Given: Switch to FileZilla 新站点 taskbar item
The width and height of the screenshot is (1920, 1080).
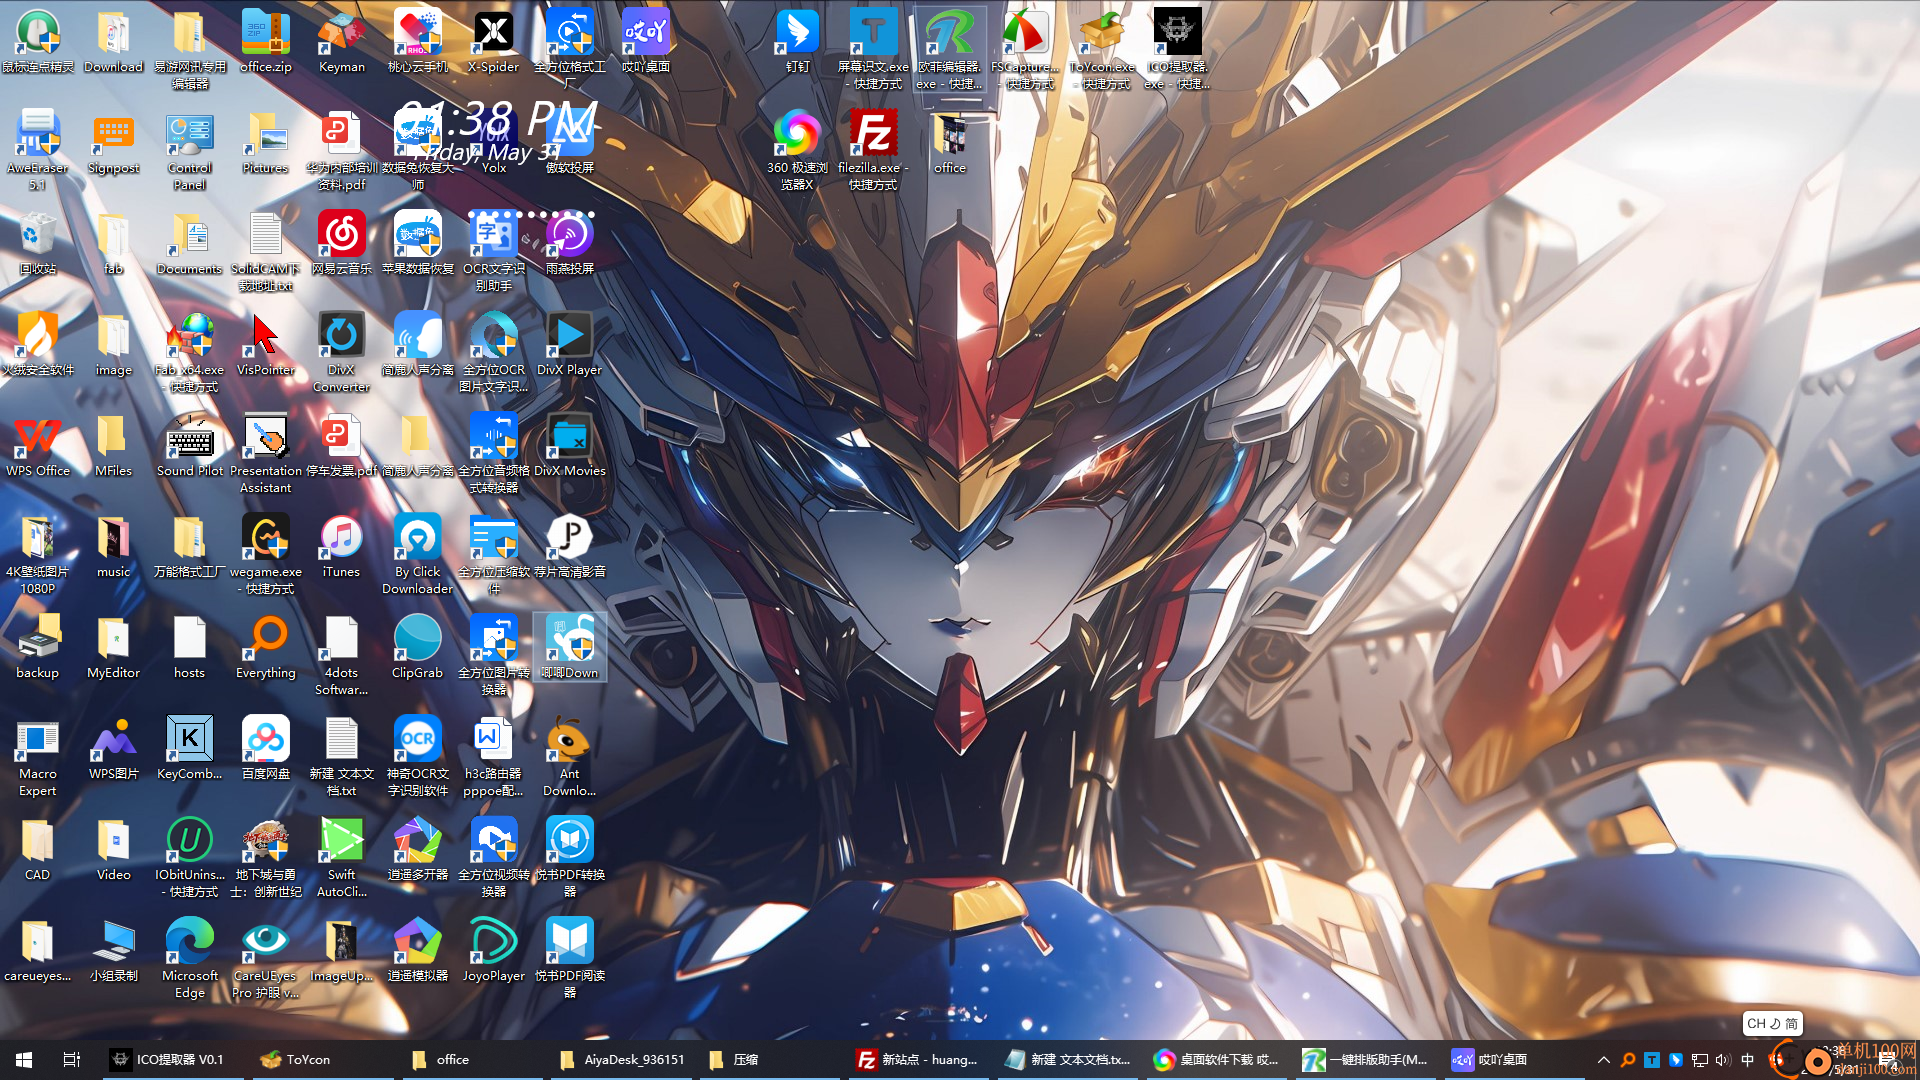Looking at the screenshot, I should click(918, 1059).
